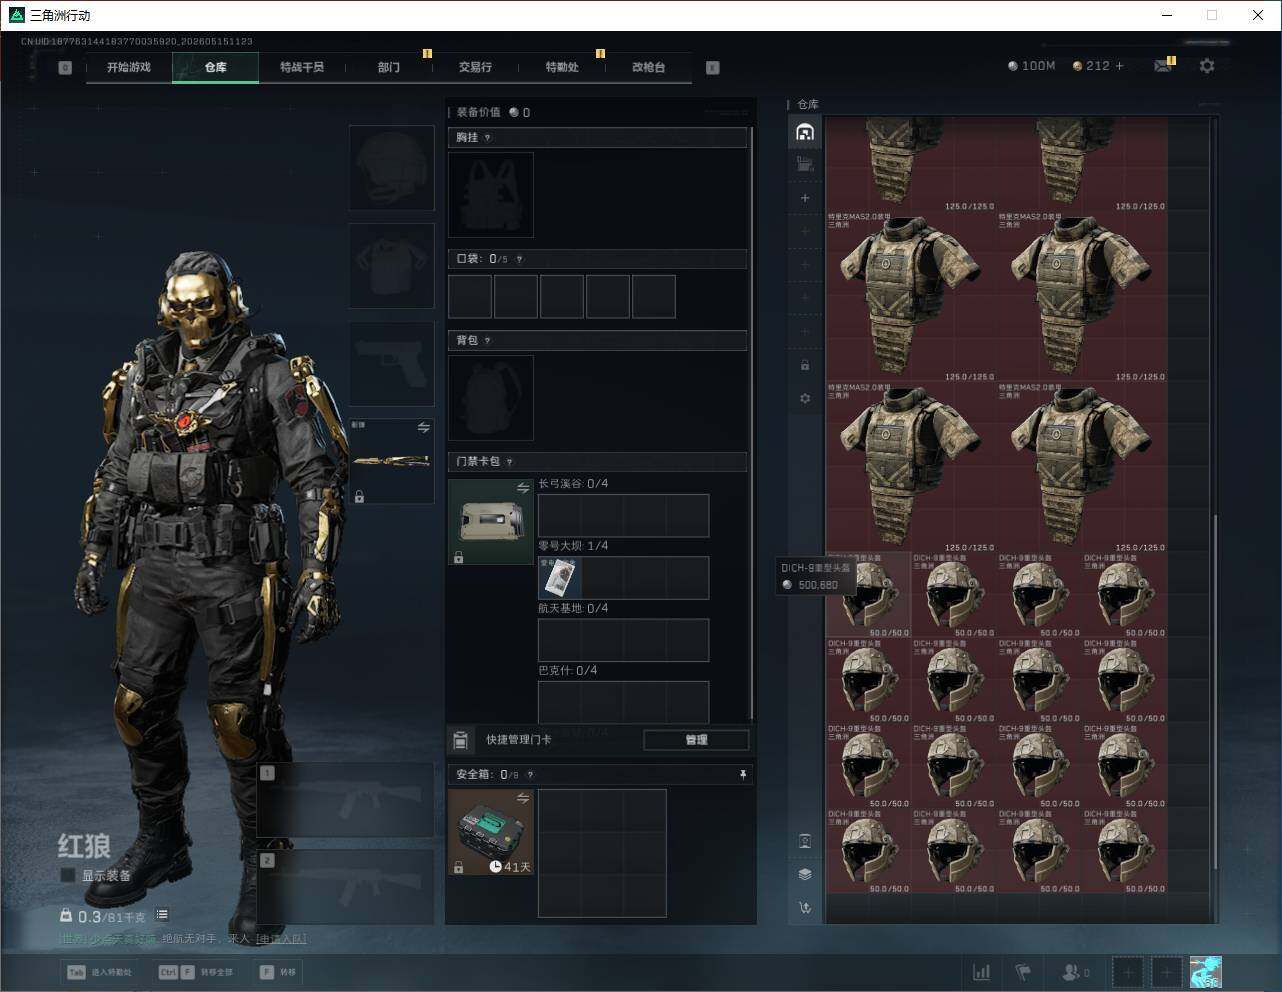Invite a teammate using the first plus slot

click(1128, 972)
